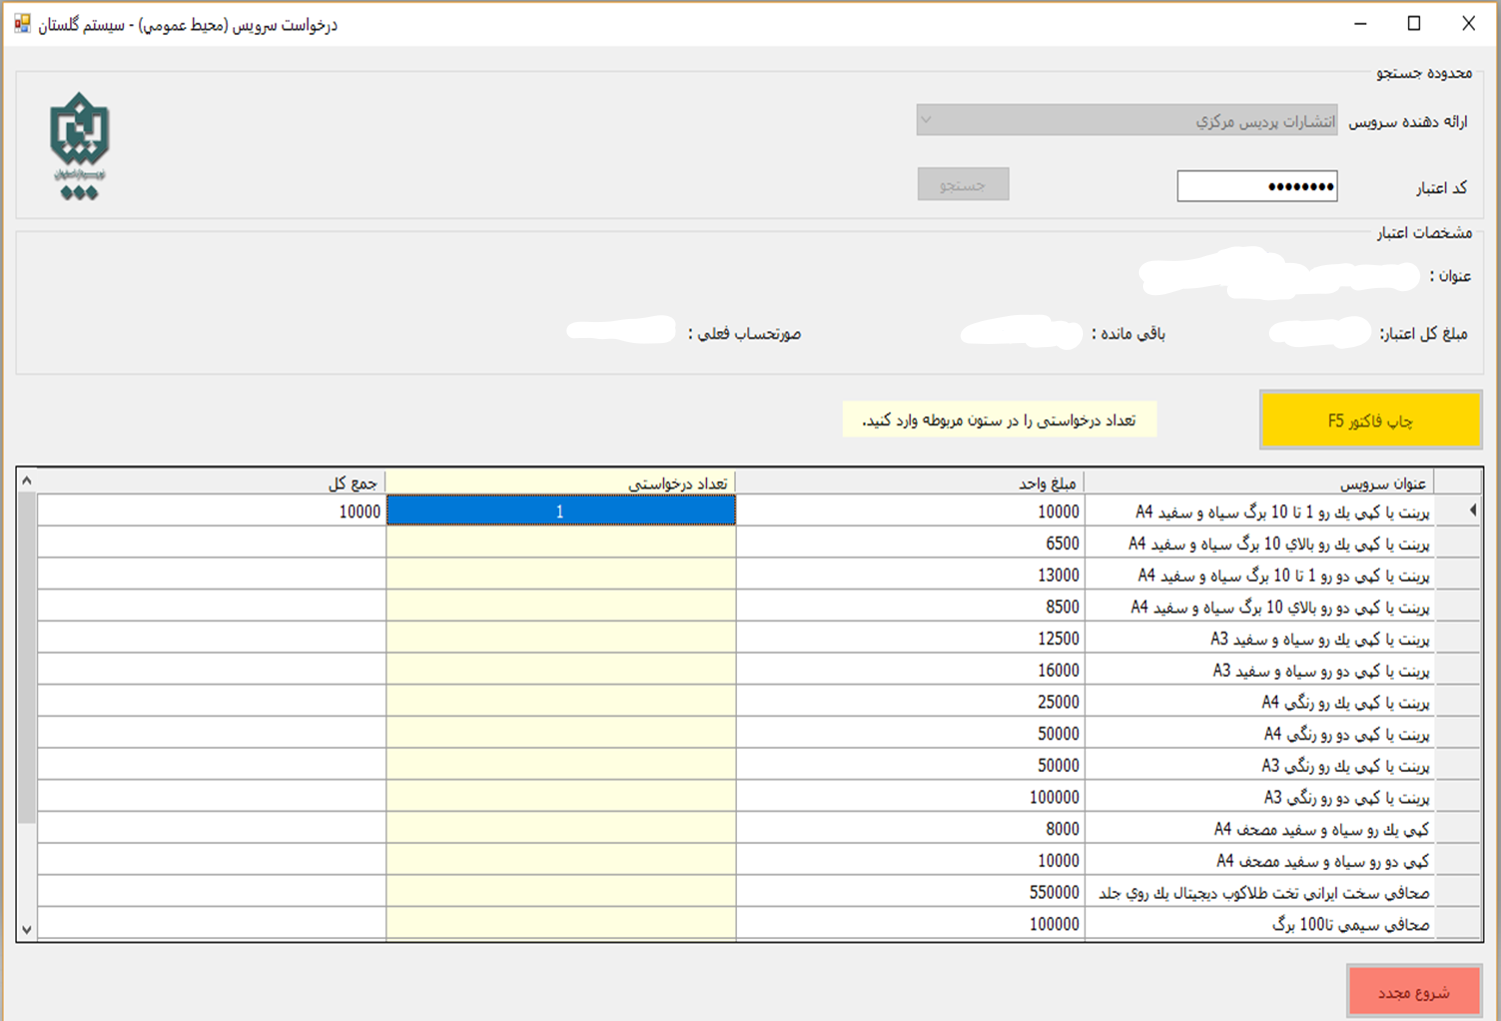Viewport: 1501px width, 1021px height.
Task: Click the green university logo emblem
Action: point(79,144)
